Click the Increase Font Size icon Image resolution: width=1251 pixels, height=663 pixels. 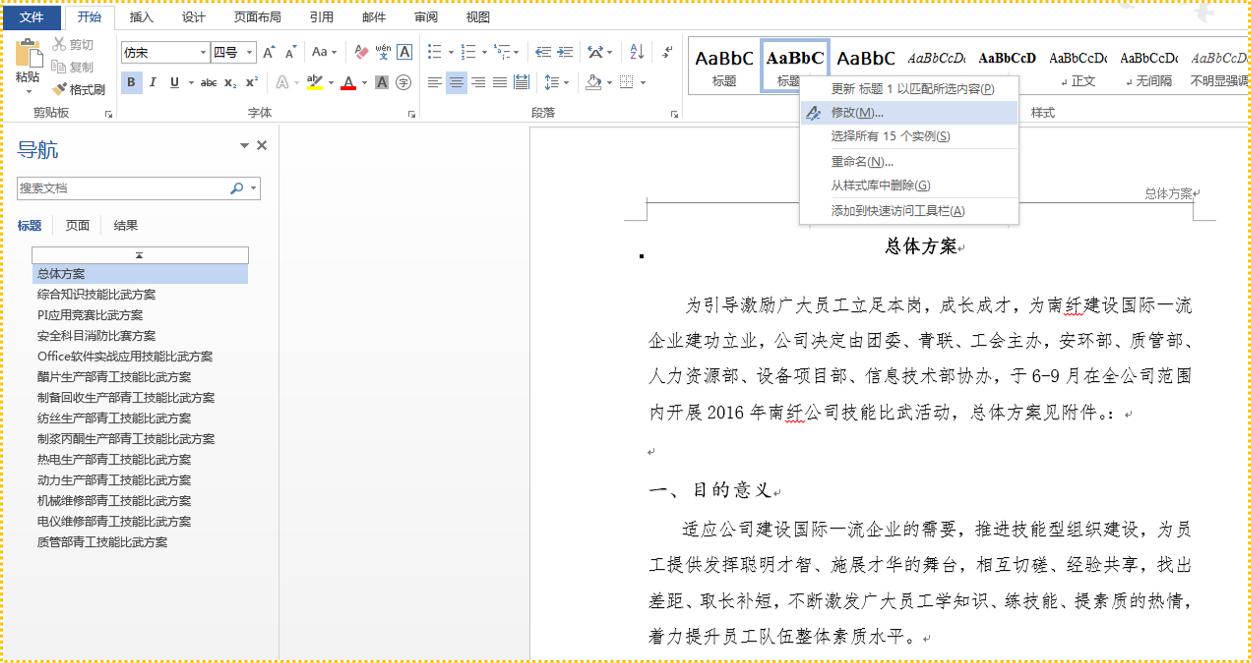click(269, 52)
